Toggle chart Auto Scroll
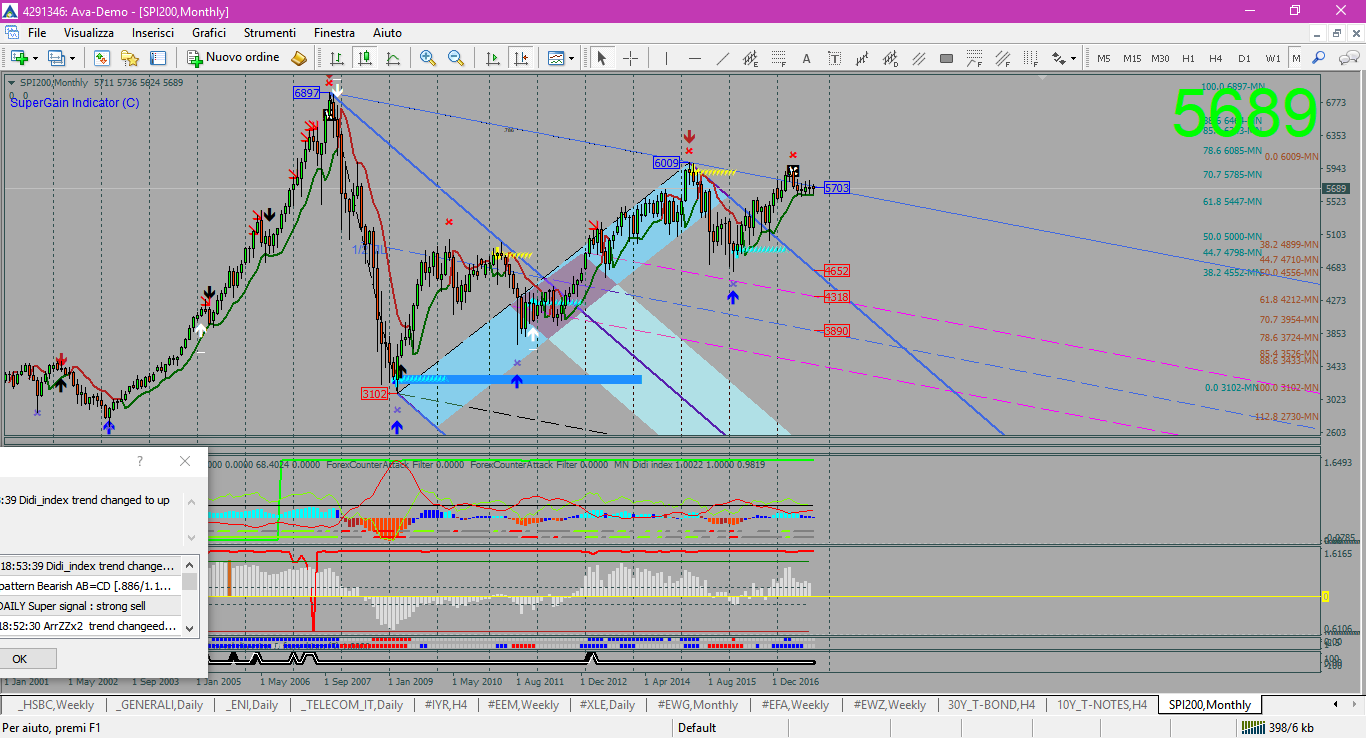The height and width of the screenshot is (738, 1366). 492,58
